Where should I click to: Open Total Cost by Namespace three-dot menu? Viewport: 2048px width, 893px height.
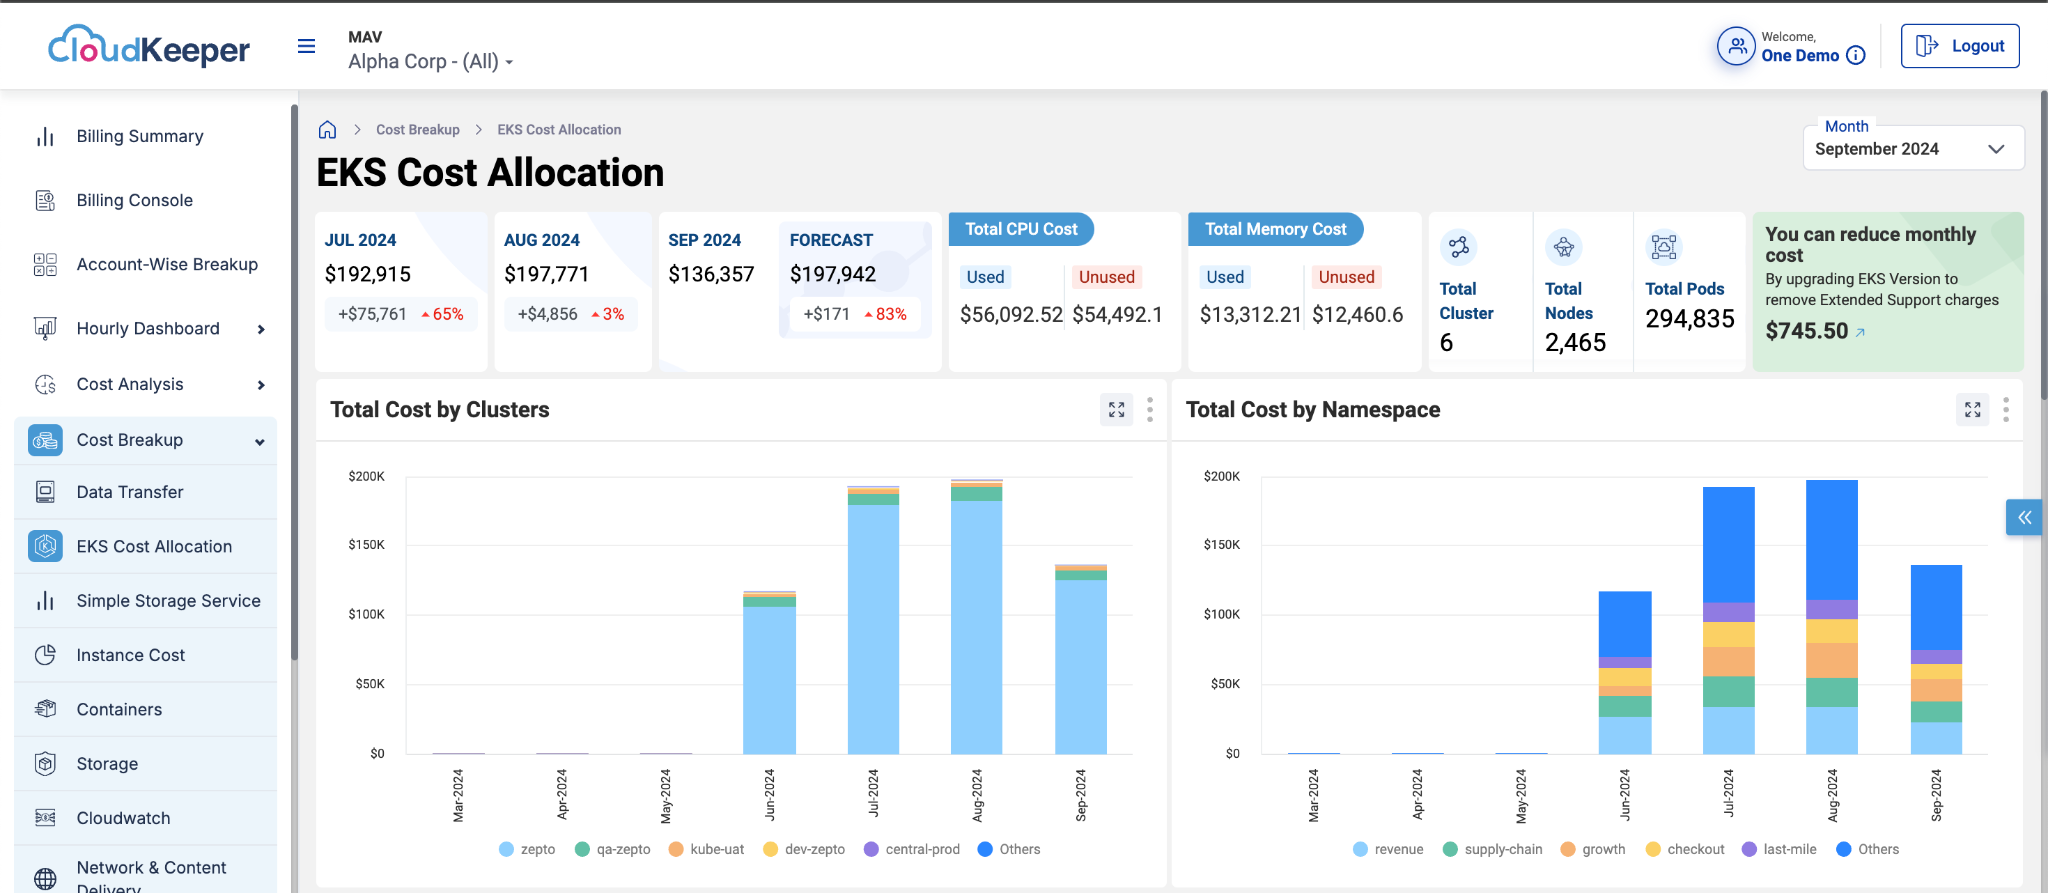2006,409
